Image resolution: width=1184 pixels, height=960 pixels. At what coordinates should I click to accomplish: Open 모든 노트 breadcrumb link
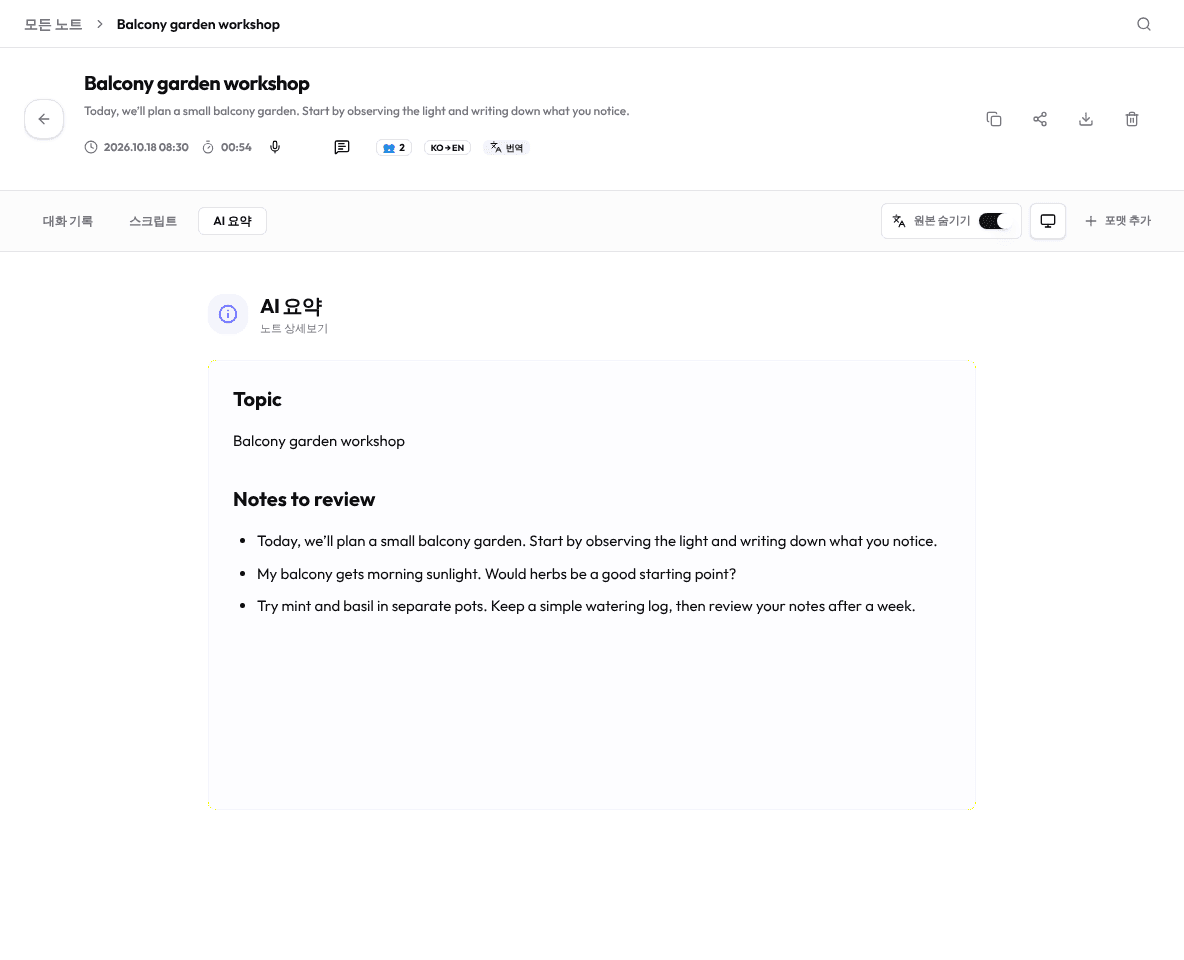coord(53,24)
